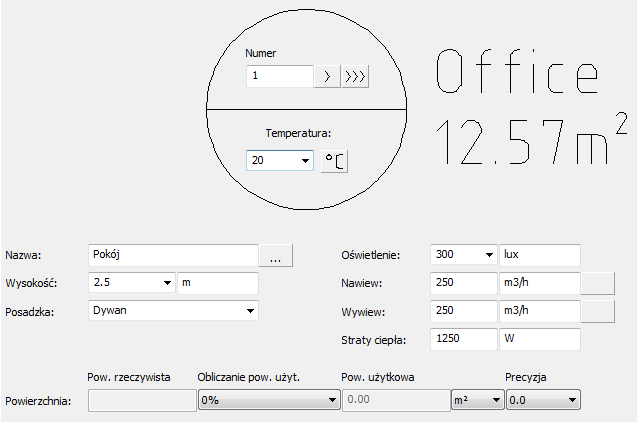The image size is (637, 422).
Task: Click the Temperatura: label
Action: [299, 133]
